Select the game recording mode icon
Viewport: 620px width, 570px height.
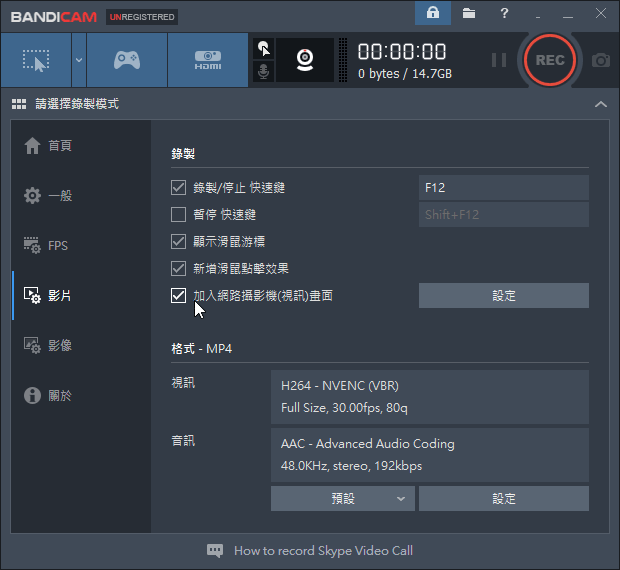click(x=126, y=60)
